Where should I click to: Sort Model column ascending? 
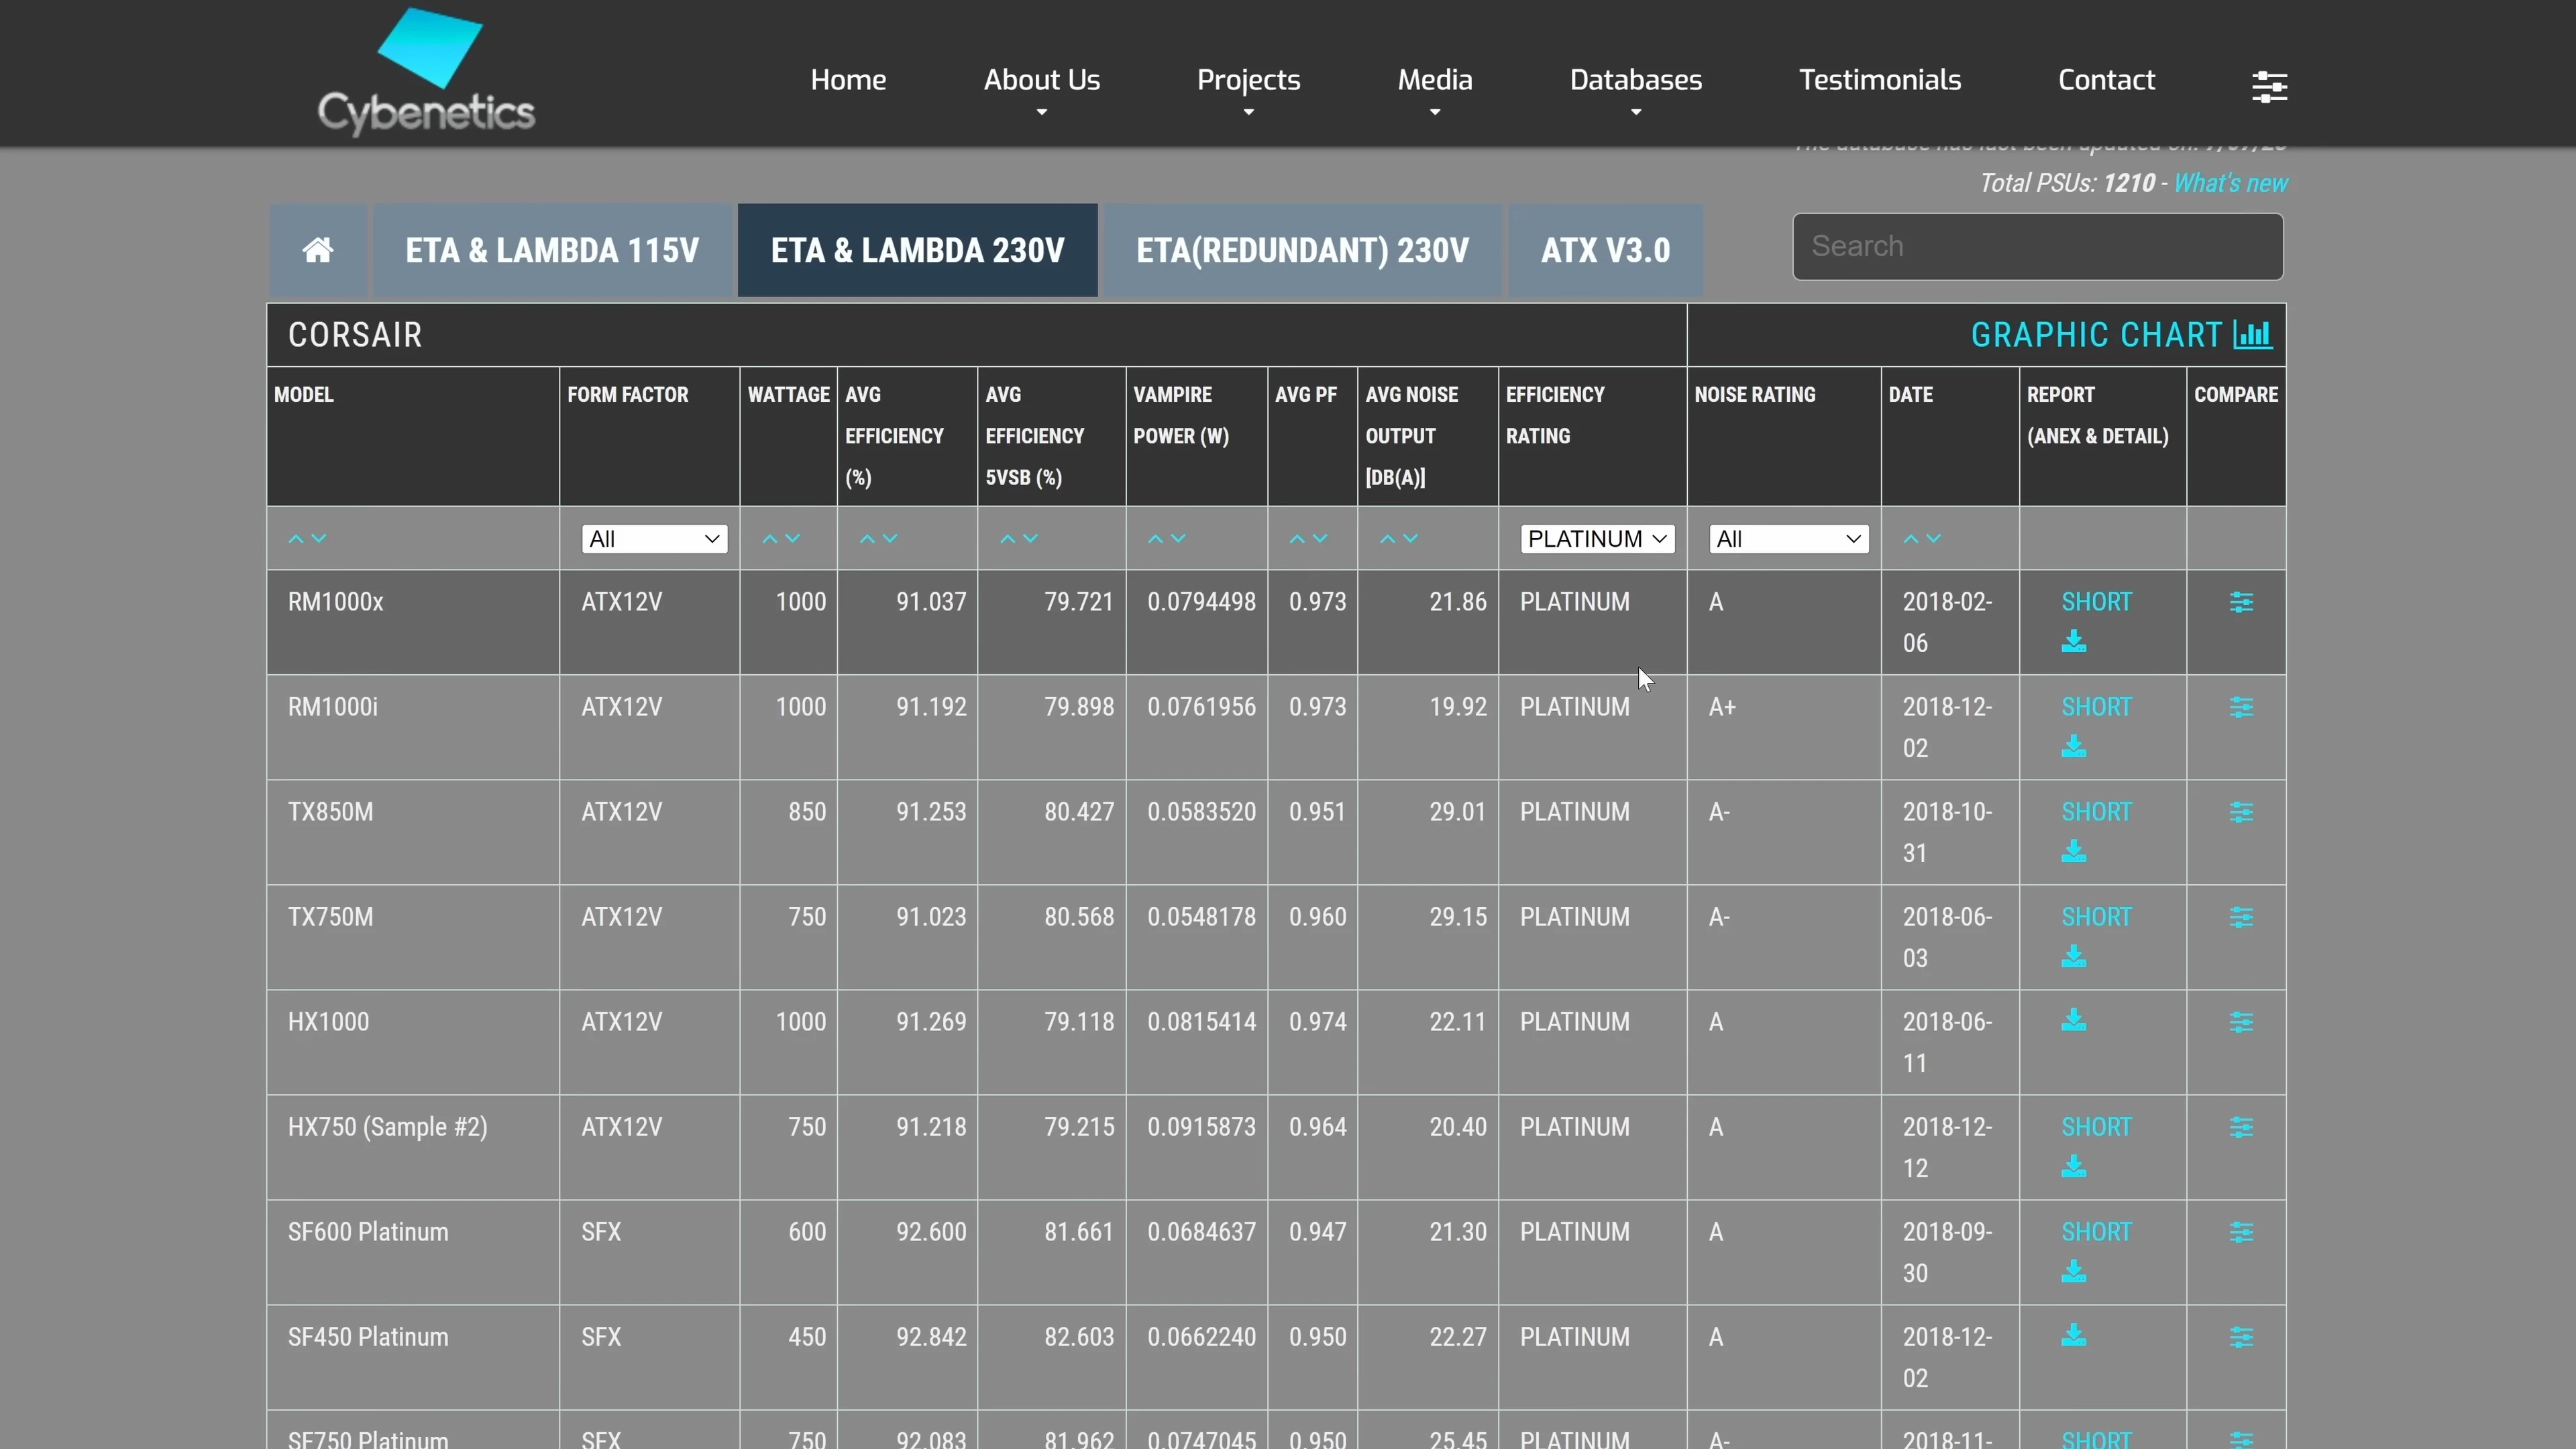pyautogui.click(x=296, y=539)
